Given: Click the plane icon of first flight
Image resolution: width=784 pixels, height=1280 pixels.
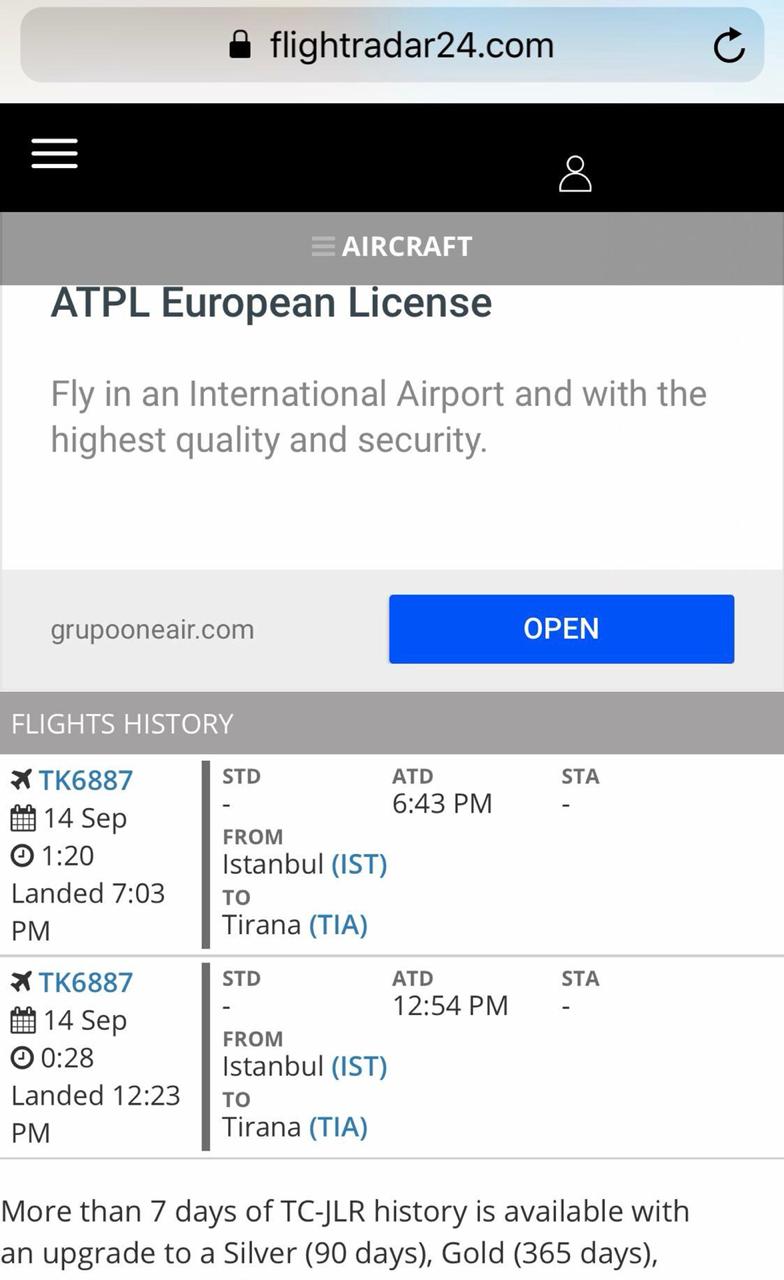Looking at the screenshot, I should coord(21,780).
